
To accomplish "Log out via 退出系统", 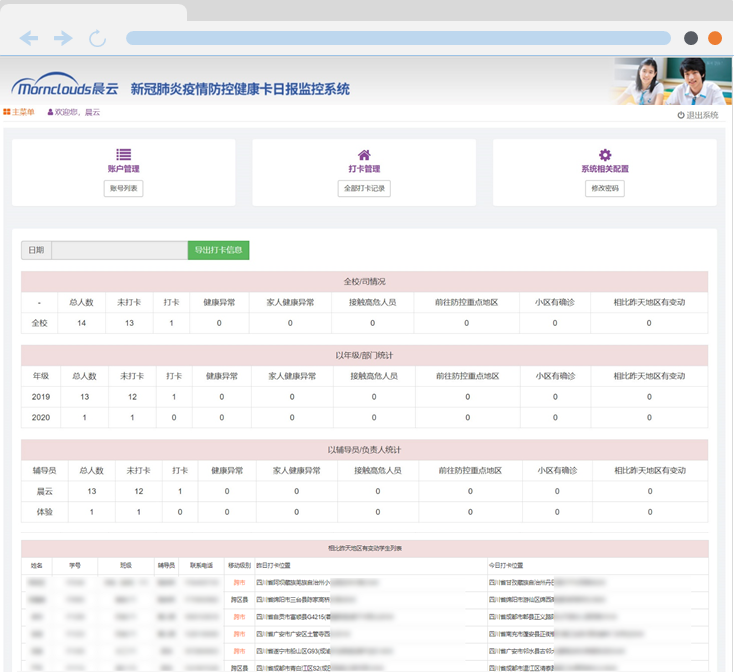I will pyautogui.click(x=698, y=115).
